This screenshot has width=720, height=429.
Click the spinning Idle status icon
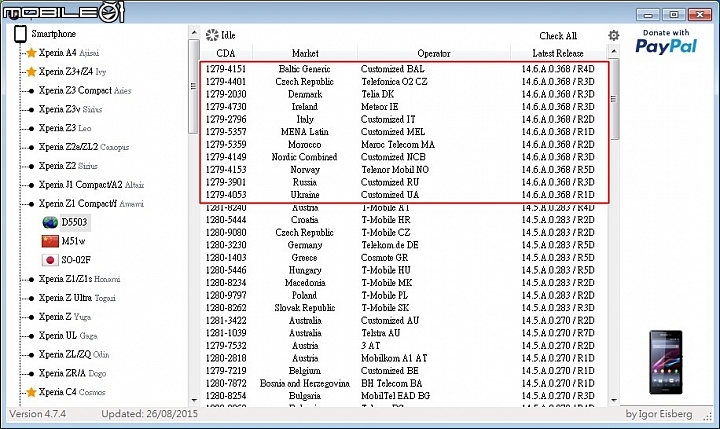(212, 35)
